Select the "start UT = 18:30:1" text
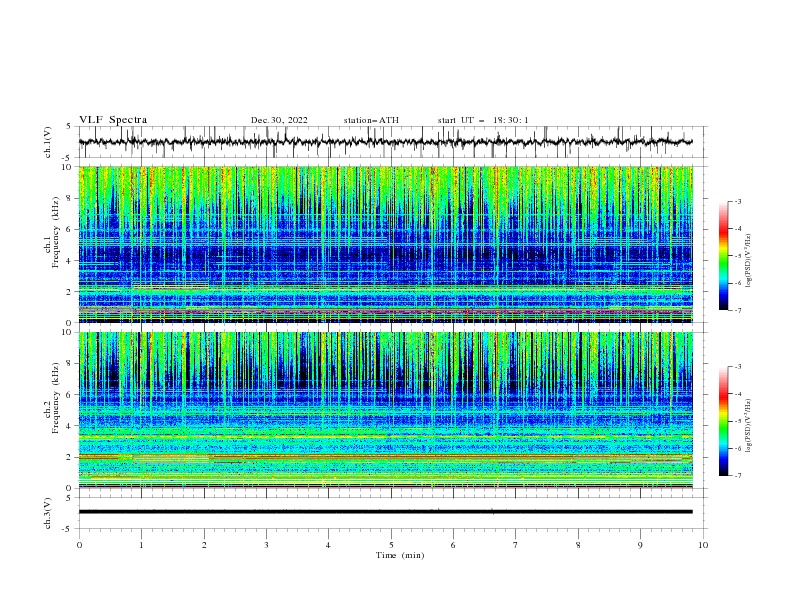The width and height of the screenshot is (792, 612). click(x=483, y=120)
